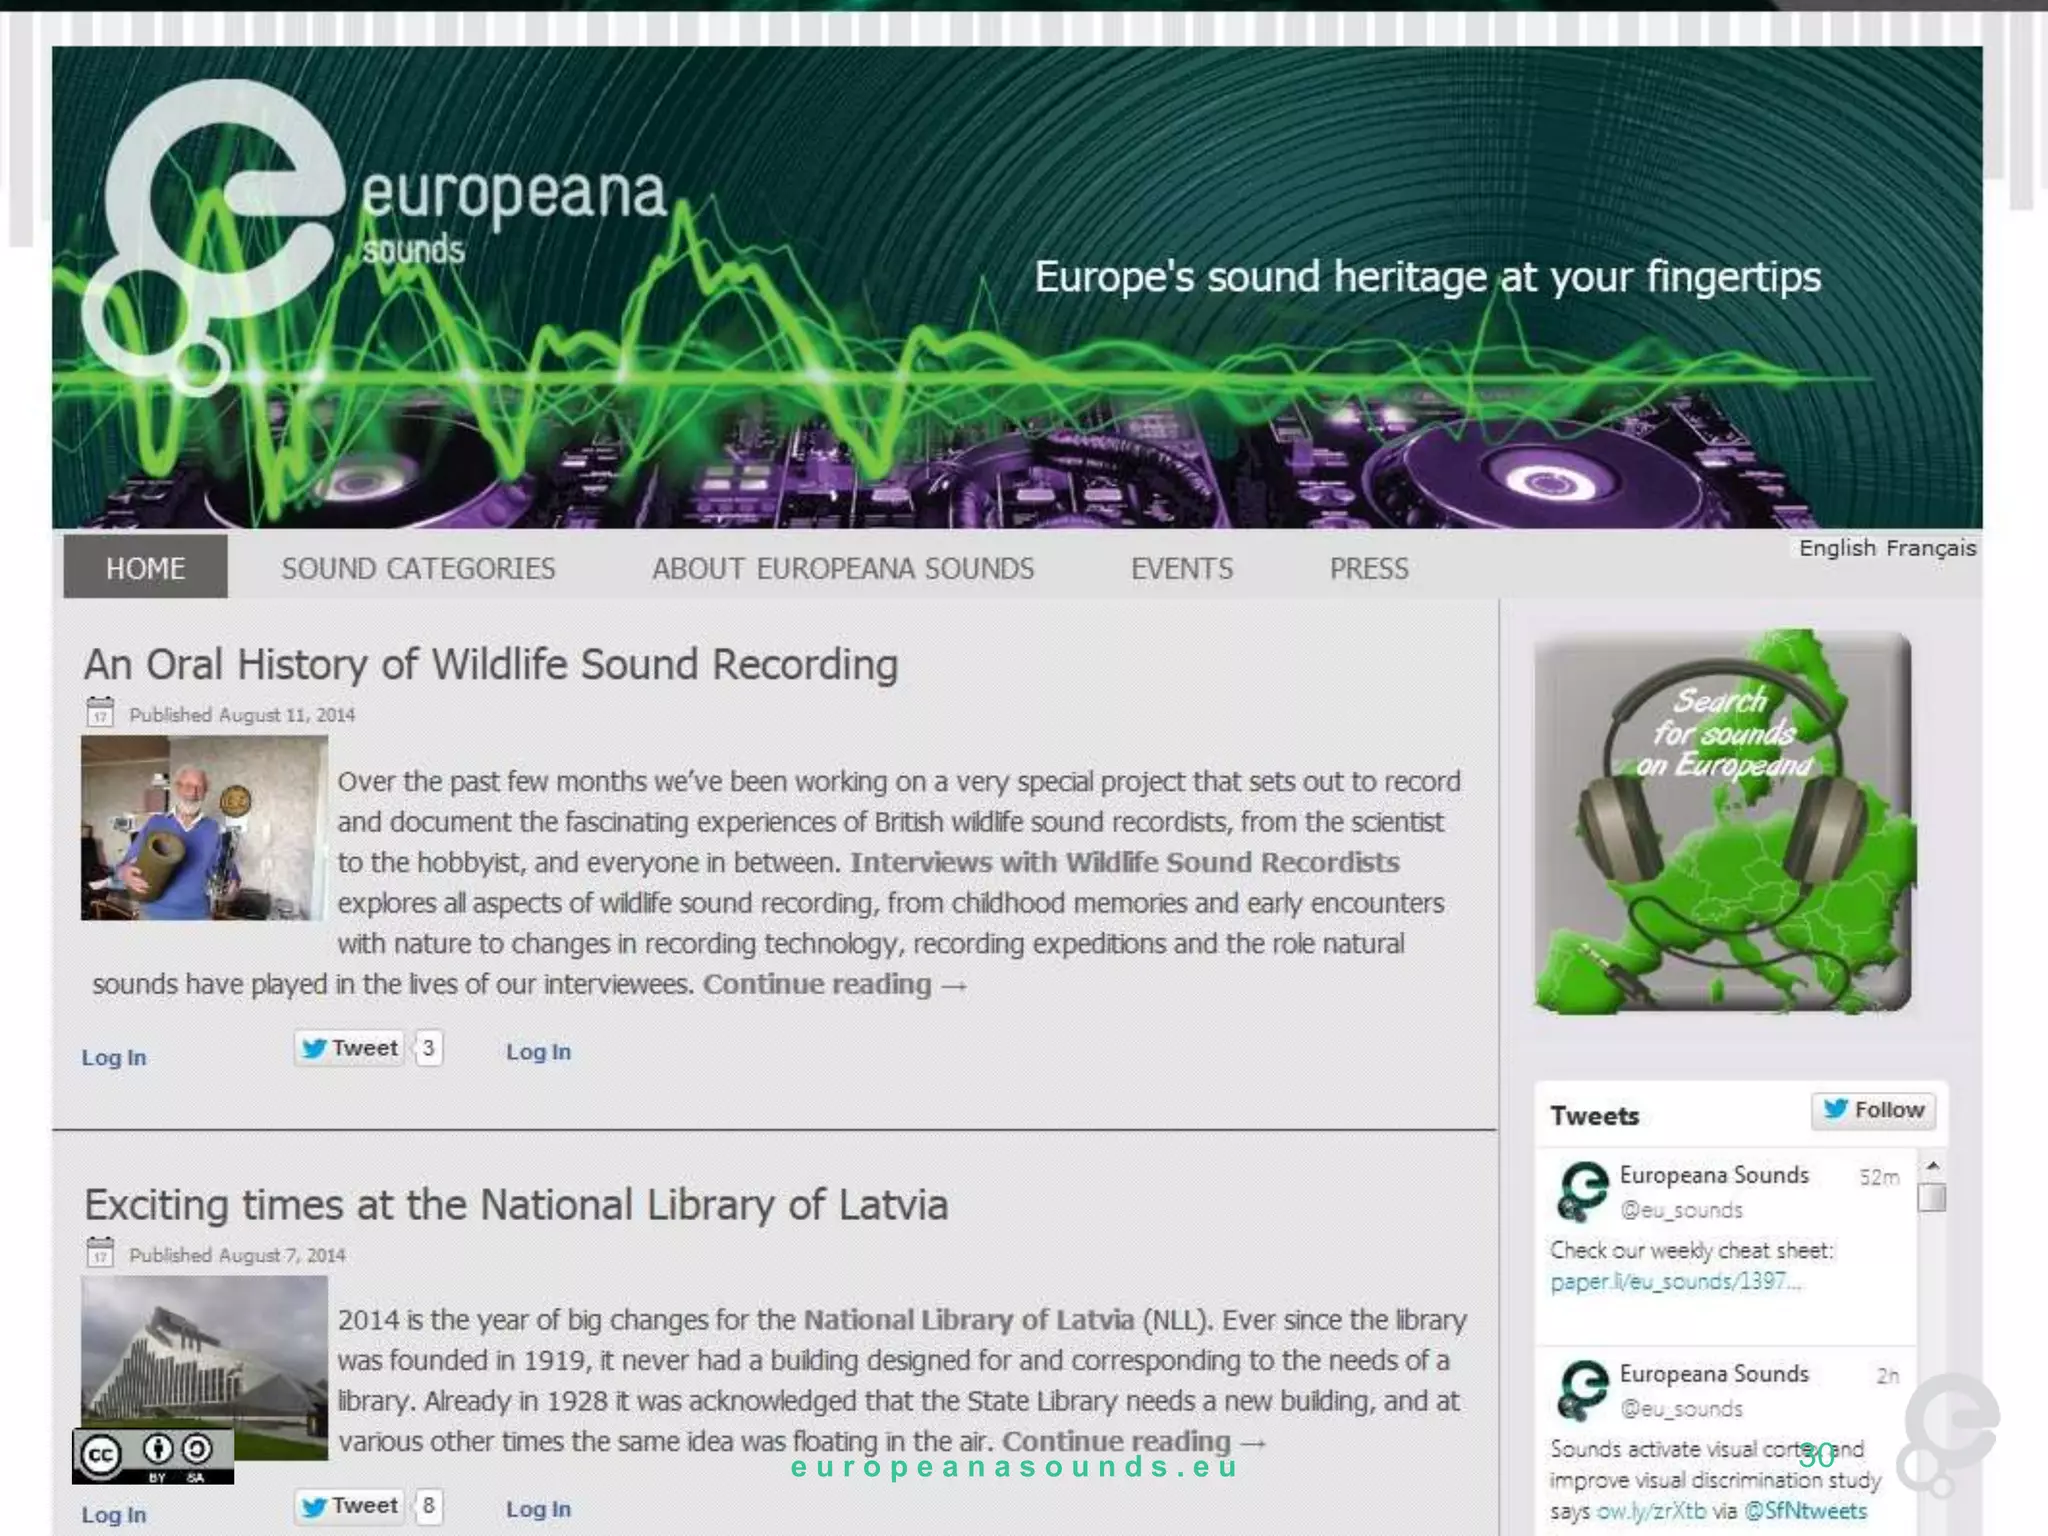Click the calendar icon beside Published August 7

[x=100, y=1252]
